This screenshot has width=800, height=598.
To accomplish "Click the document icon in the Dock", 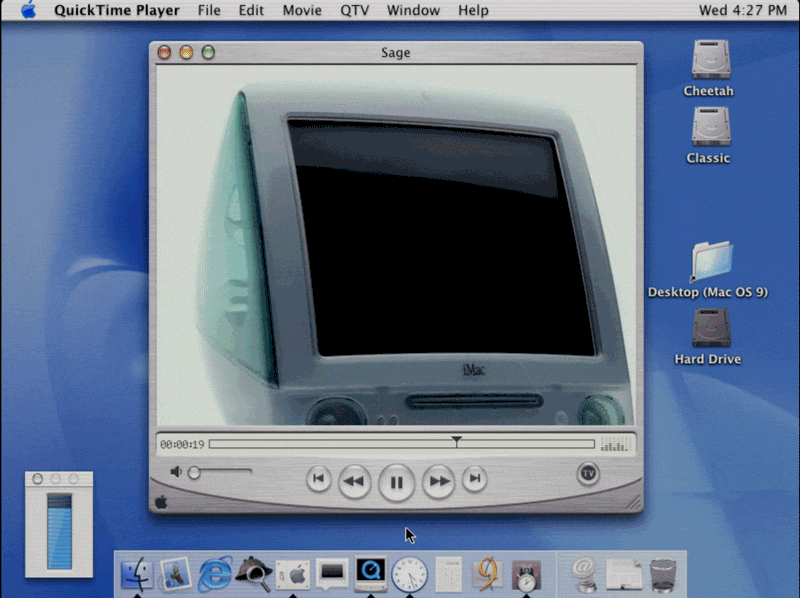I will [624, 575].
